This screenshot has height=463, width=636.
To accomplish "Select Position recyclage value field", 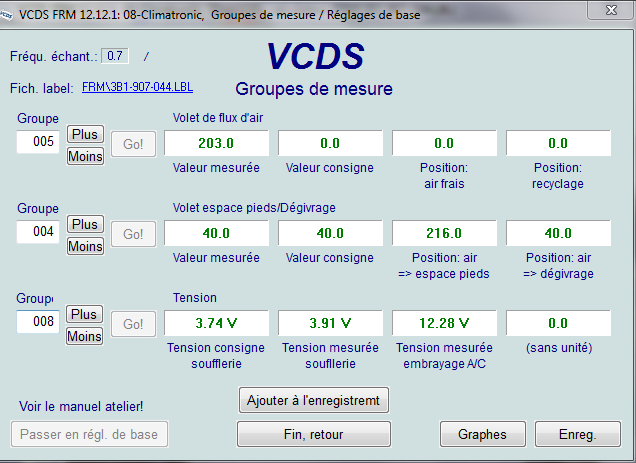I will (x=558, y=143).
